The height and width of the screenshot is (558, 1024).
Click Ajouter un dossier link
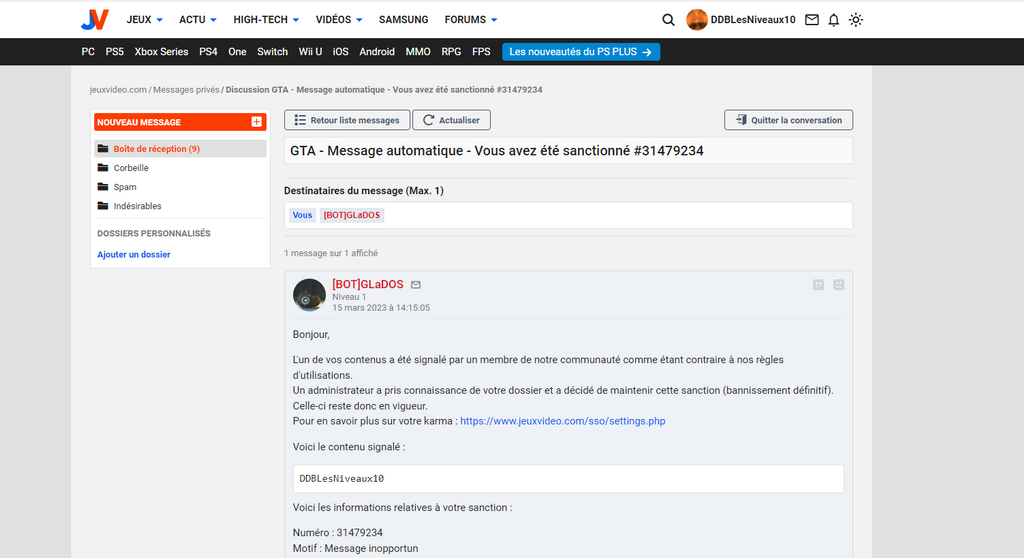pos(134,254)
